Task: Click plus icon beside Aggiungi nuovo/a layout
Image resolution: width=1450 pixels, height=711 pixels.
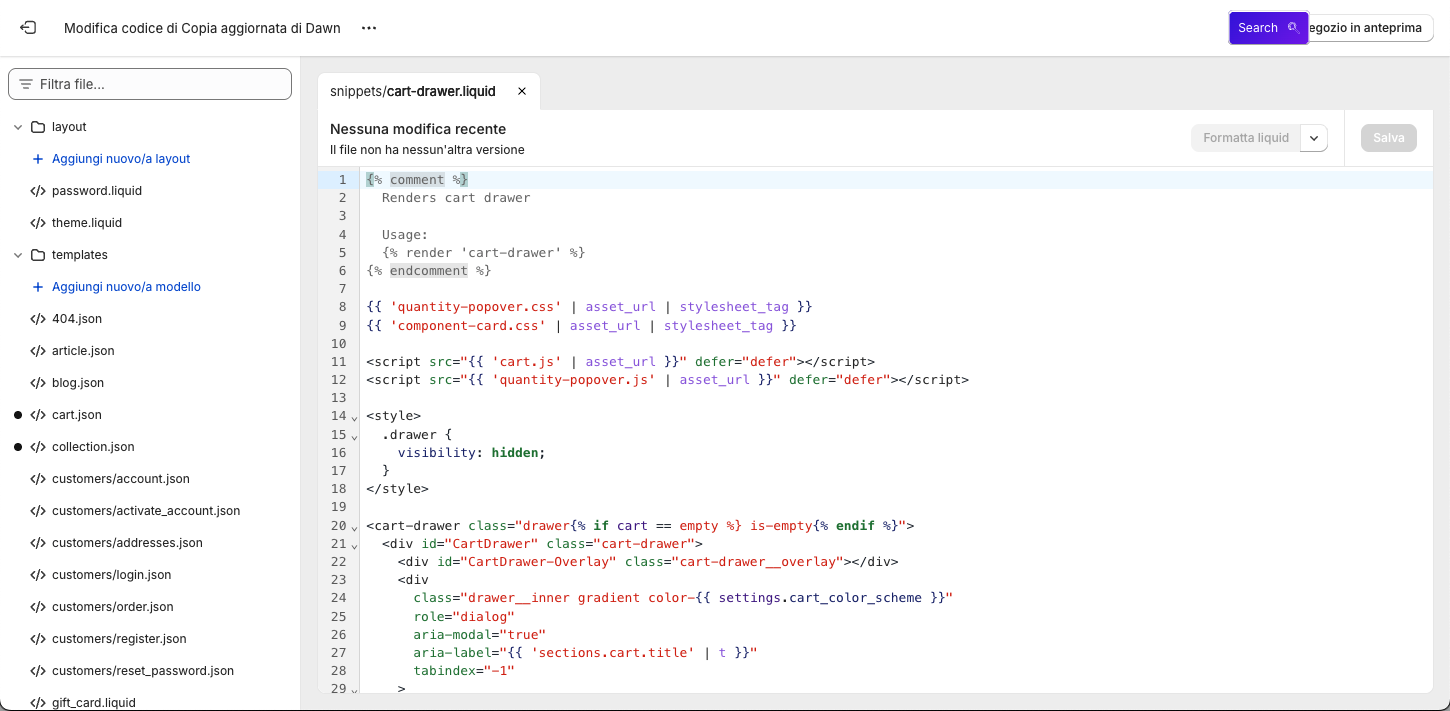Action: pyautogui.click(x=38, y=159)
